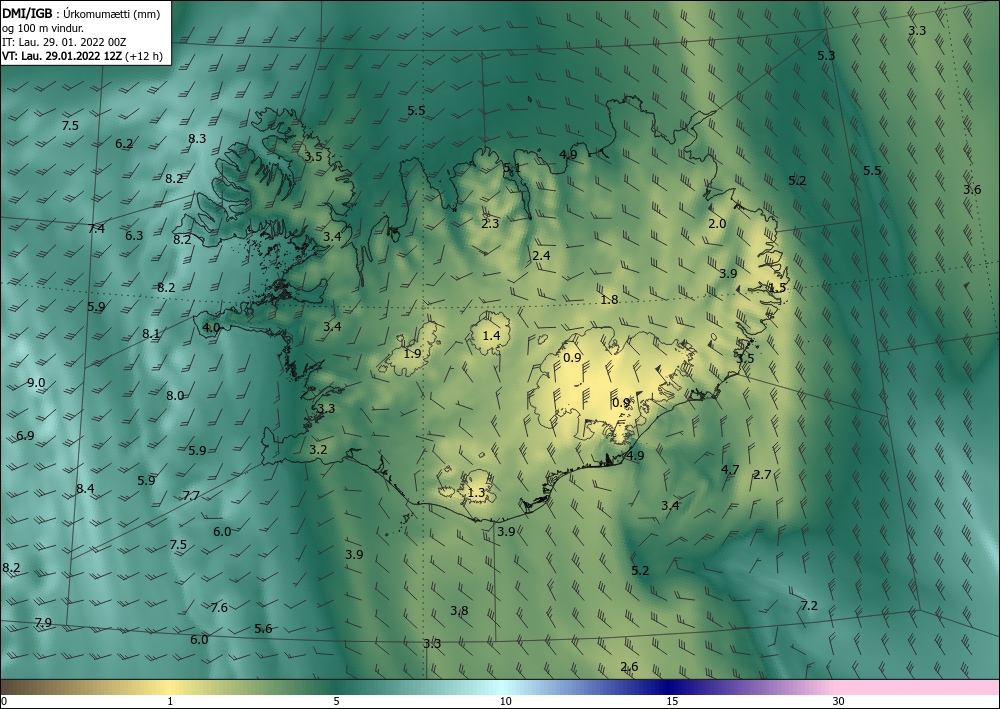The width and height of the screenshot is (1000, 709).
Task: Click the 2.7 value on the map
Action: [x=763, y=474]
